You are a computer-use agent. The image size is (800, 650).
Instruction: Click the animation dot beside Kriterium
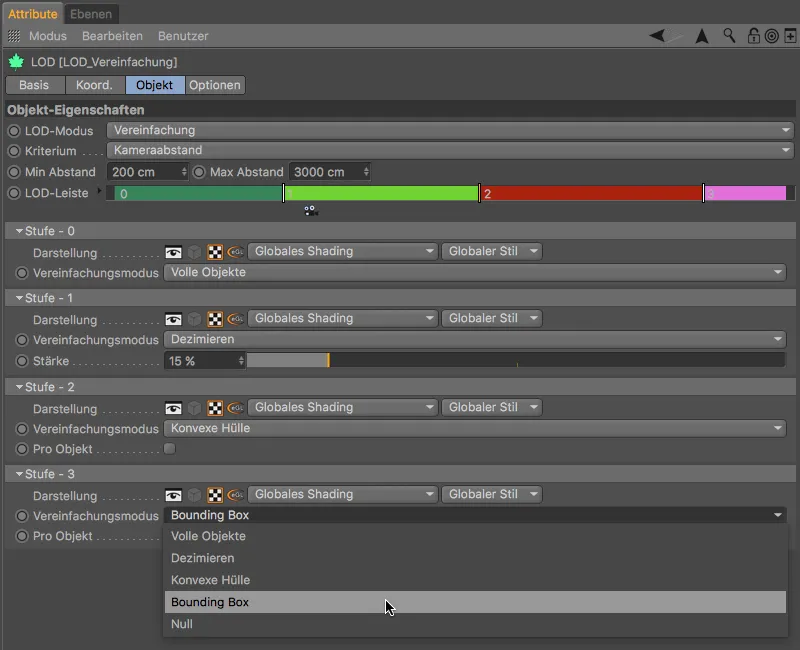click(x=14, y=151)
